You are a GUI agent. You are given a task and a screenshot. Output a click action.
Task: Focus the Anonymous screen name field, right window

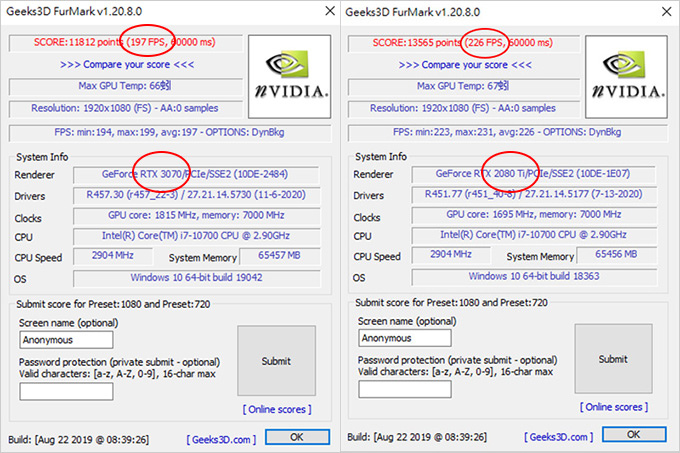(x=405, y=338)
